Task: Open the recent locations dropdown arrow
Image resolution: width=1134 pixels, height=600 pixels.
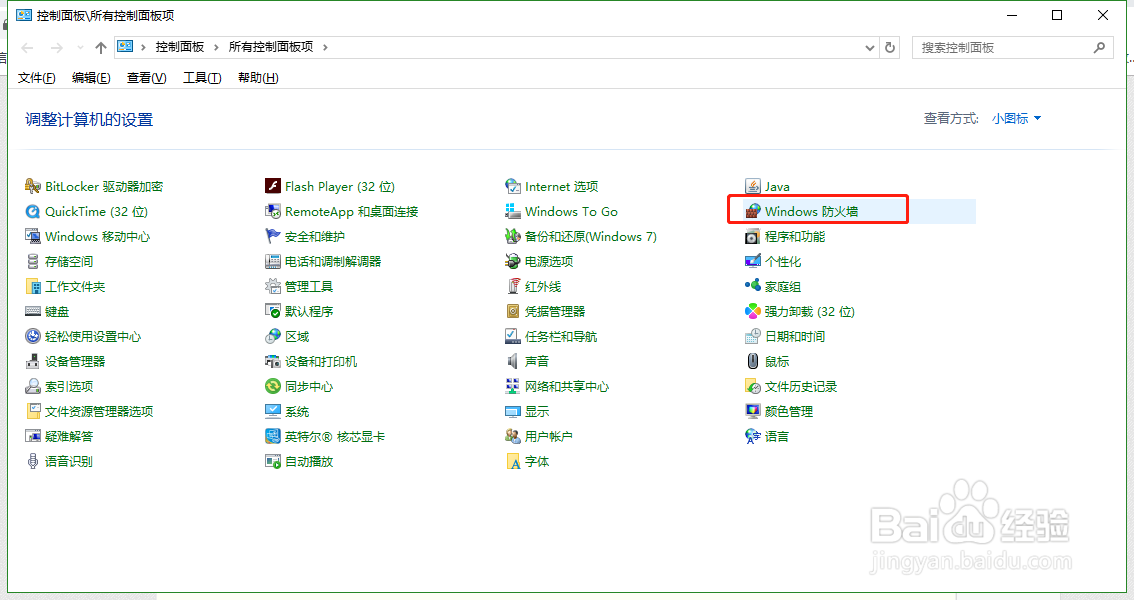Action: pos(80,48)
